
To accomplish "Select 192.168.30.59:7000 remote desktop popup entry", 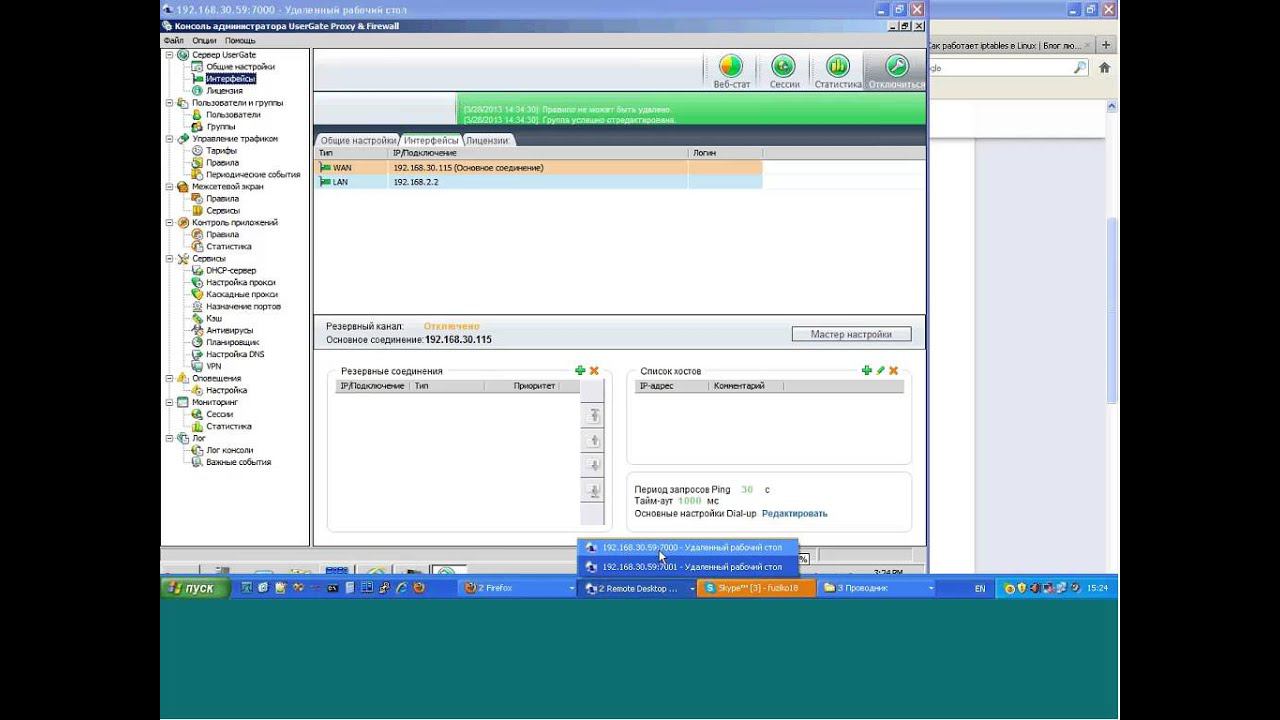I will (688, 547).
